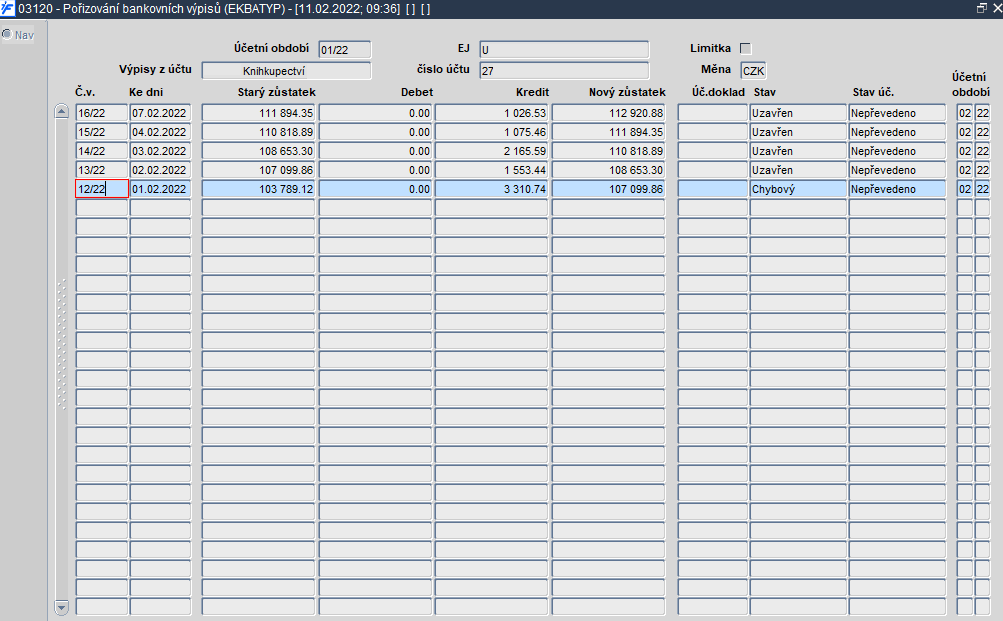This screenshot has height=621, width=1003.
Task: Click Nepřevedeno status in row 16/22
Action: [897, 113]
